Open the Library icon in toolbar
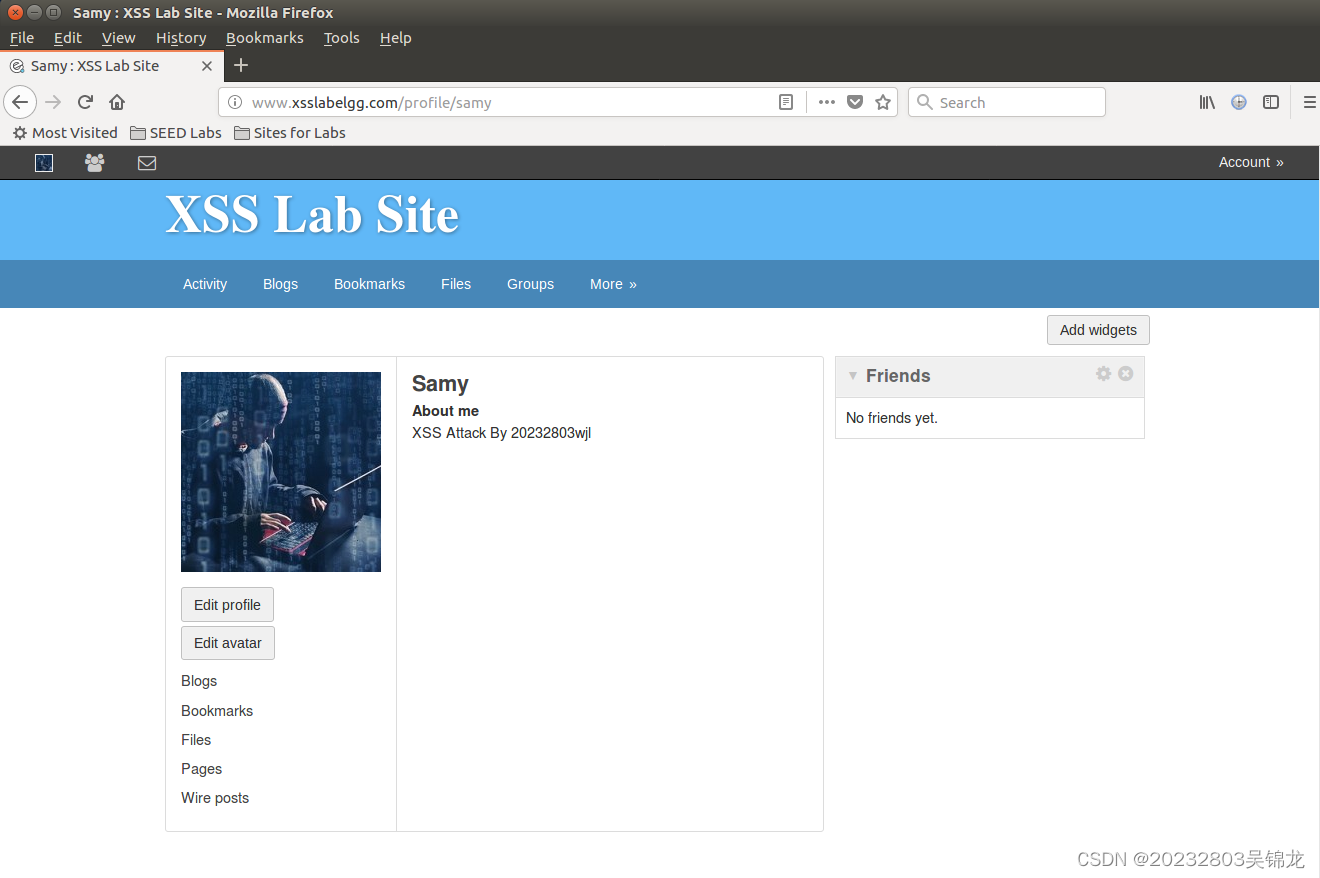This screenshot has width=1320, height=878. coord(1207,102)
